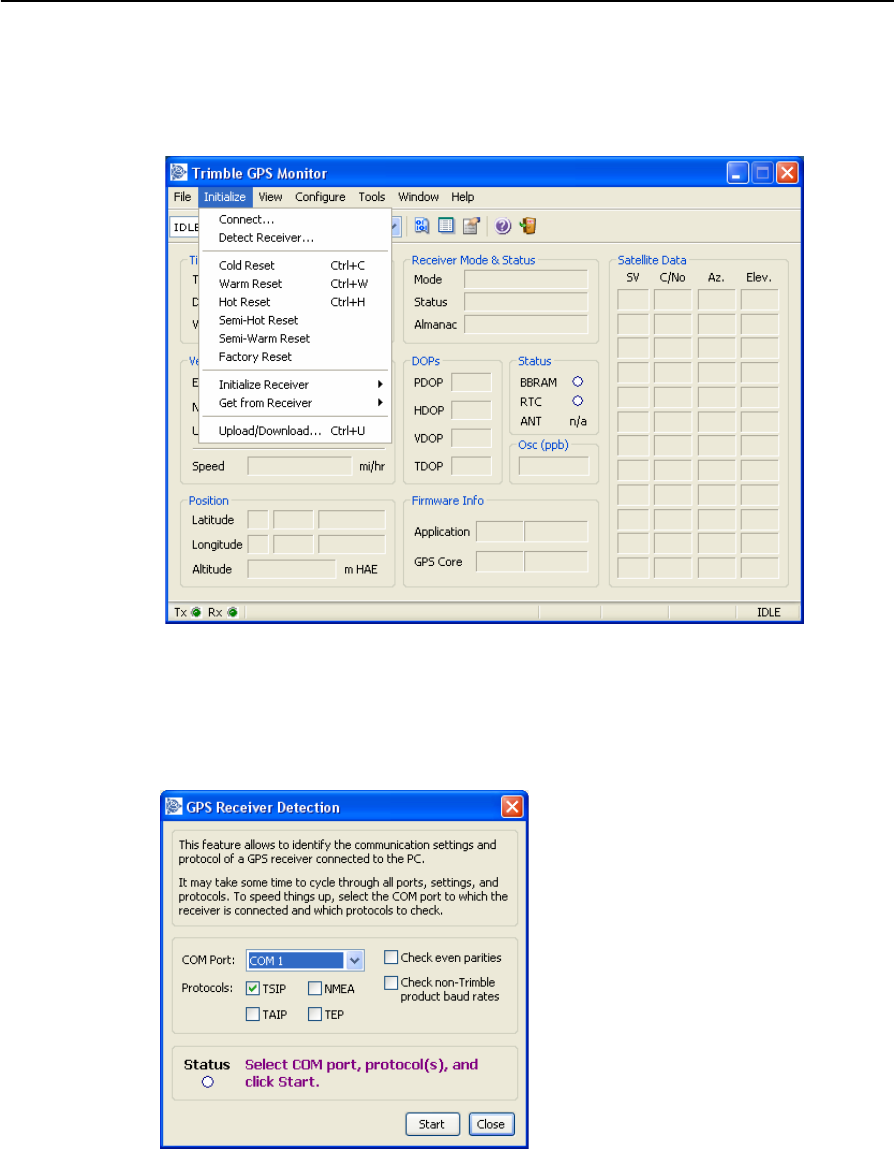Open the Help menu
The width and height of the screenshot is (894, 1149).
pos(462,196)
